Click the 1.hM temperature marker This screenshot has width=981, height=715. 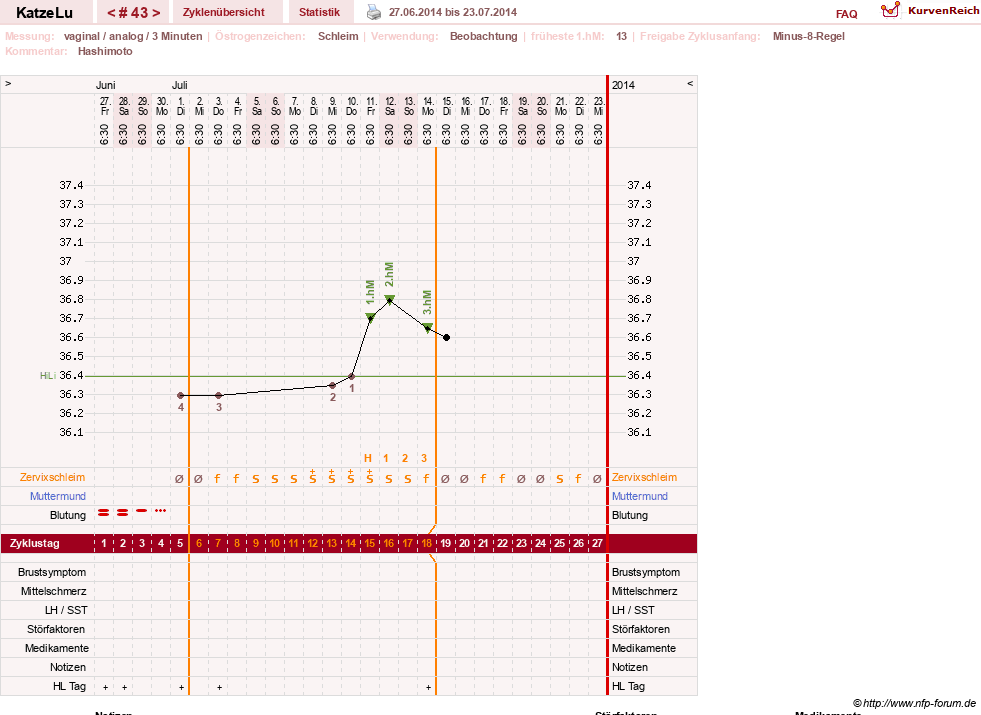click(370, 318)
